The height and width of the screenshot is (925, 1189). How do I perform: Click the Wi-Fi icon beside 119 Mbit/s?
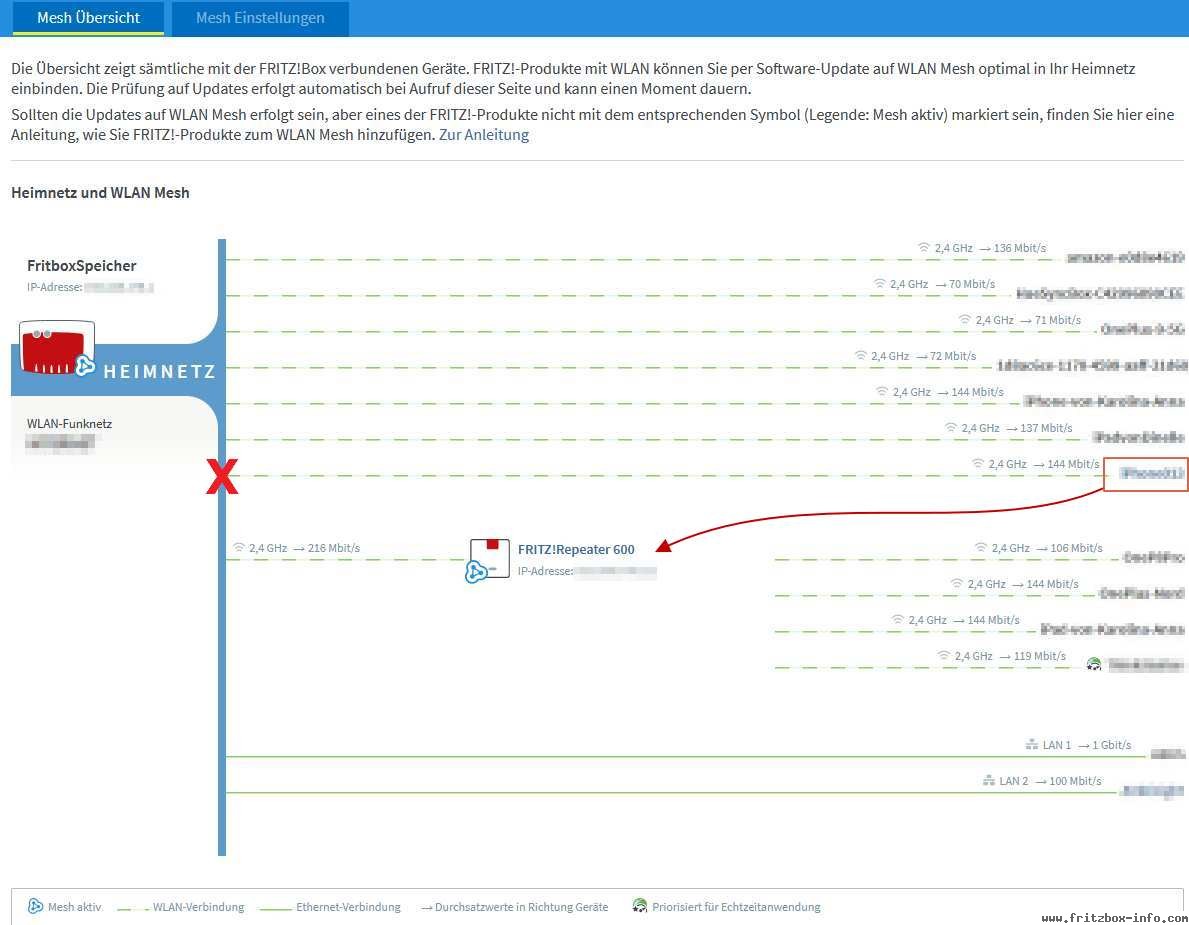943,656
